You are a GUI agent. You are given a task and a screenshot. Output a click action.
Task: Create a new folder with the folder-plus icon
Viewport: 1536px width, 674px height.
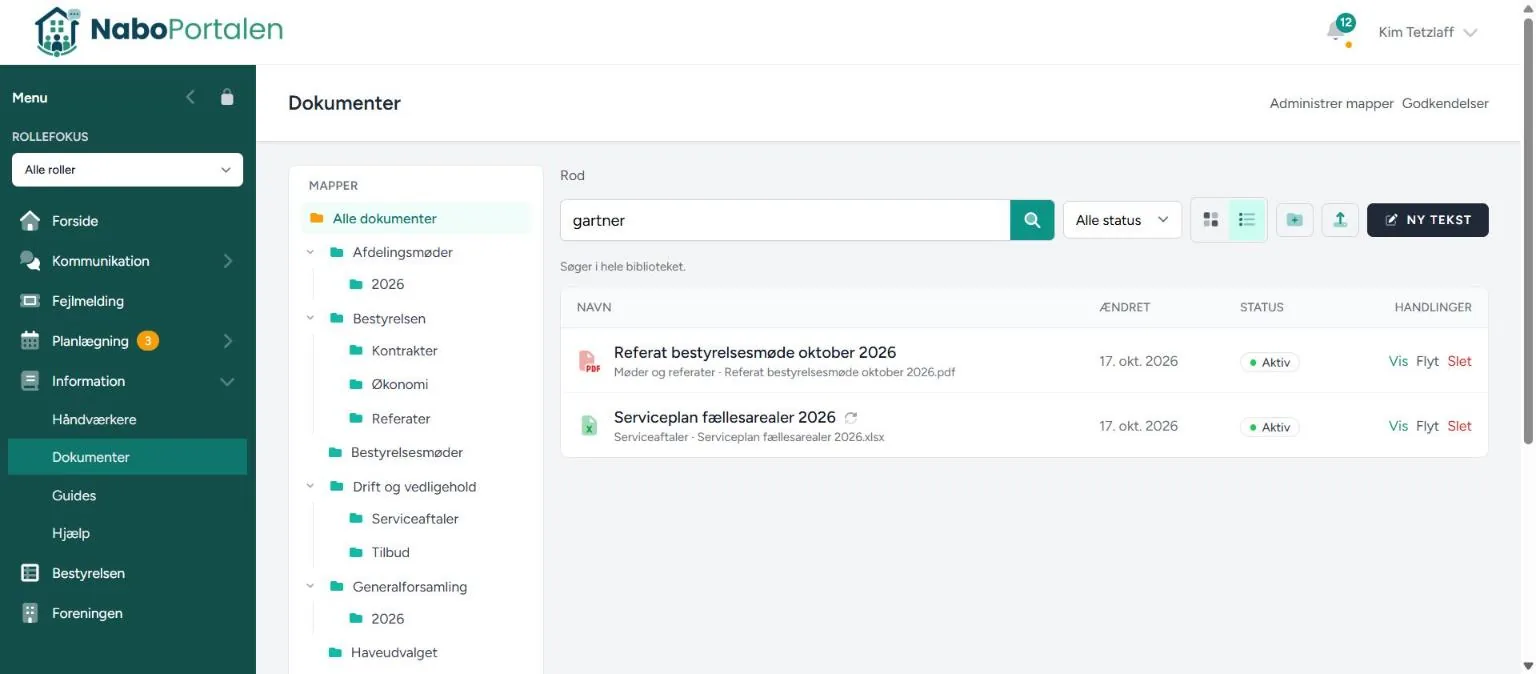click(1295, 220)
